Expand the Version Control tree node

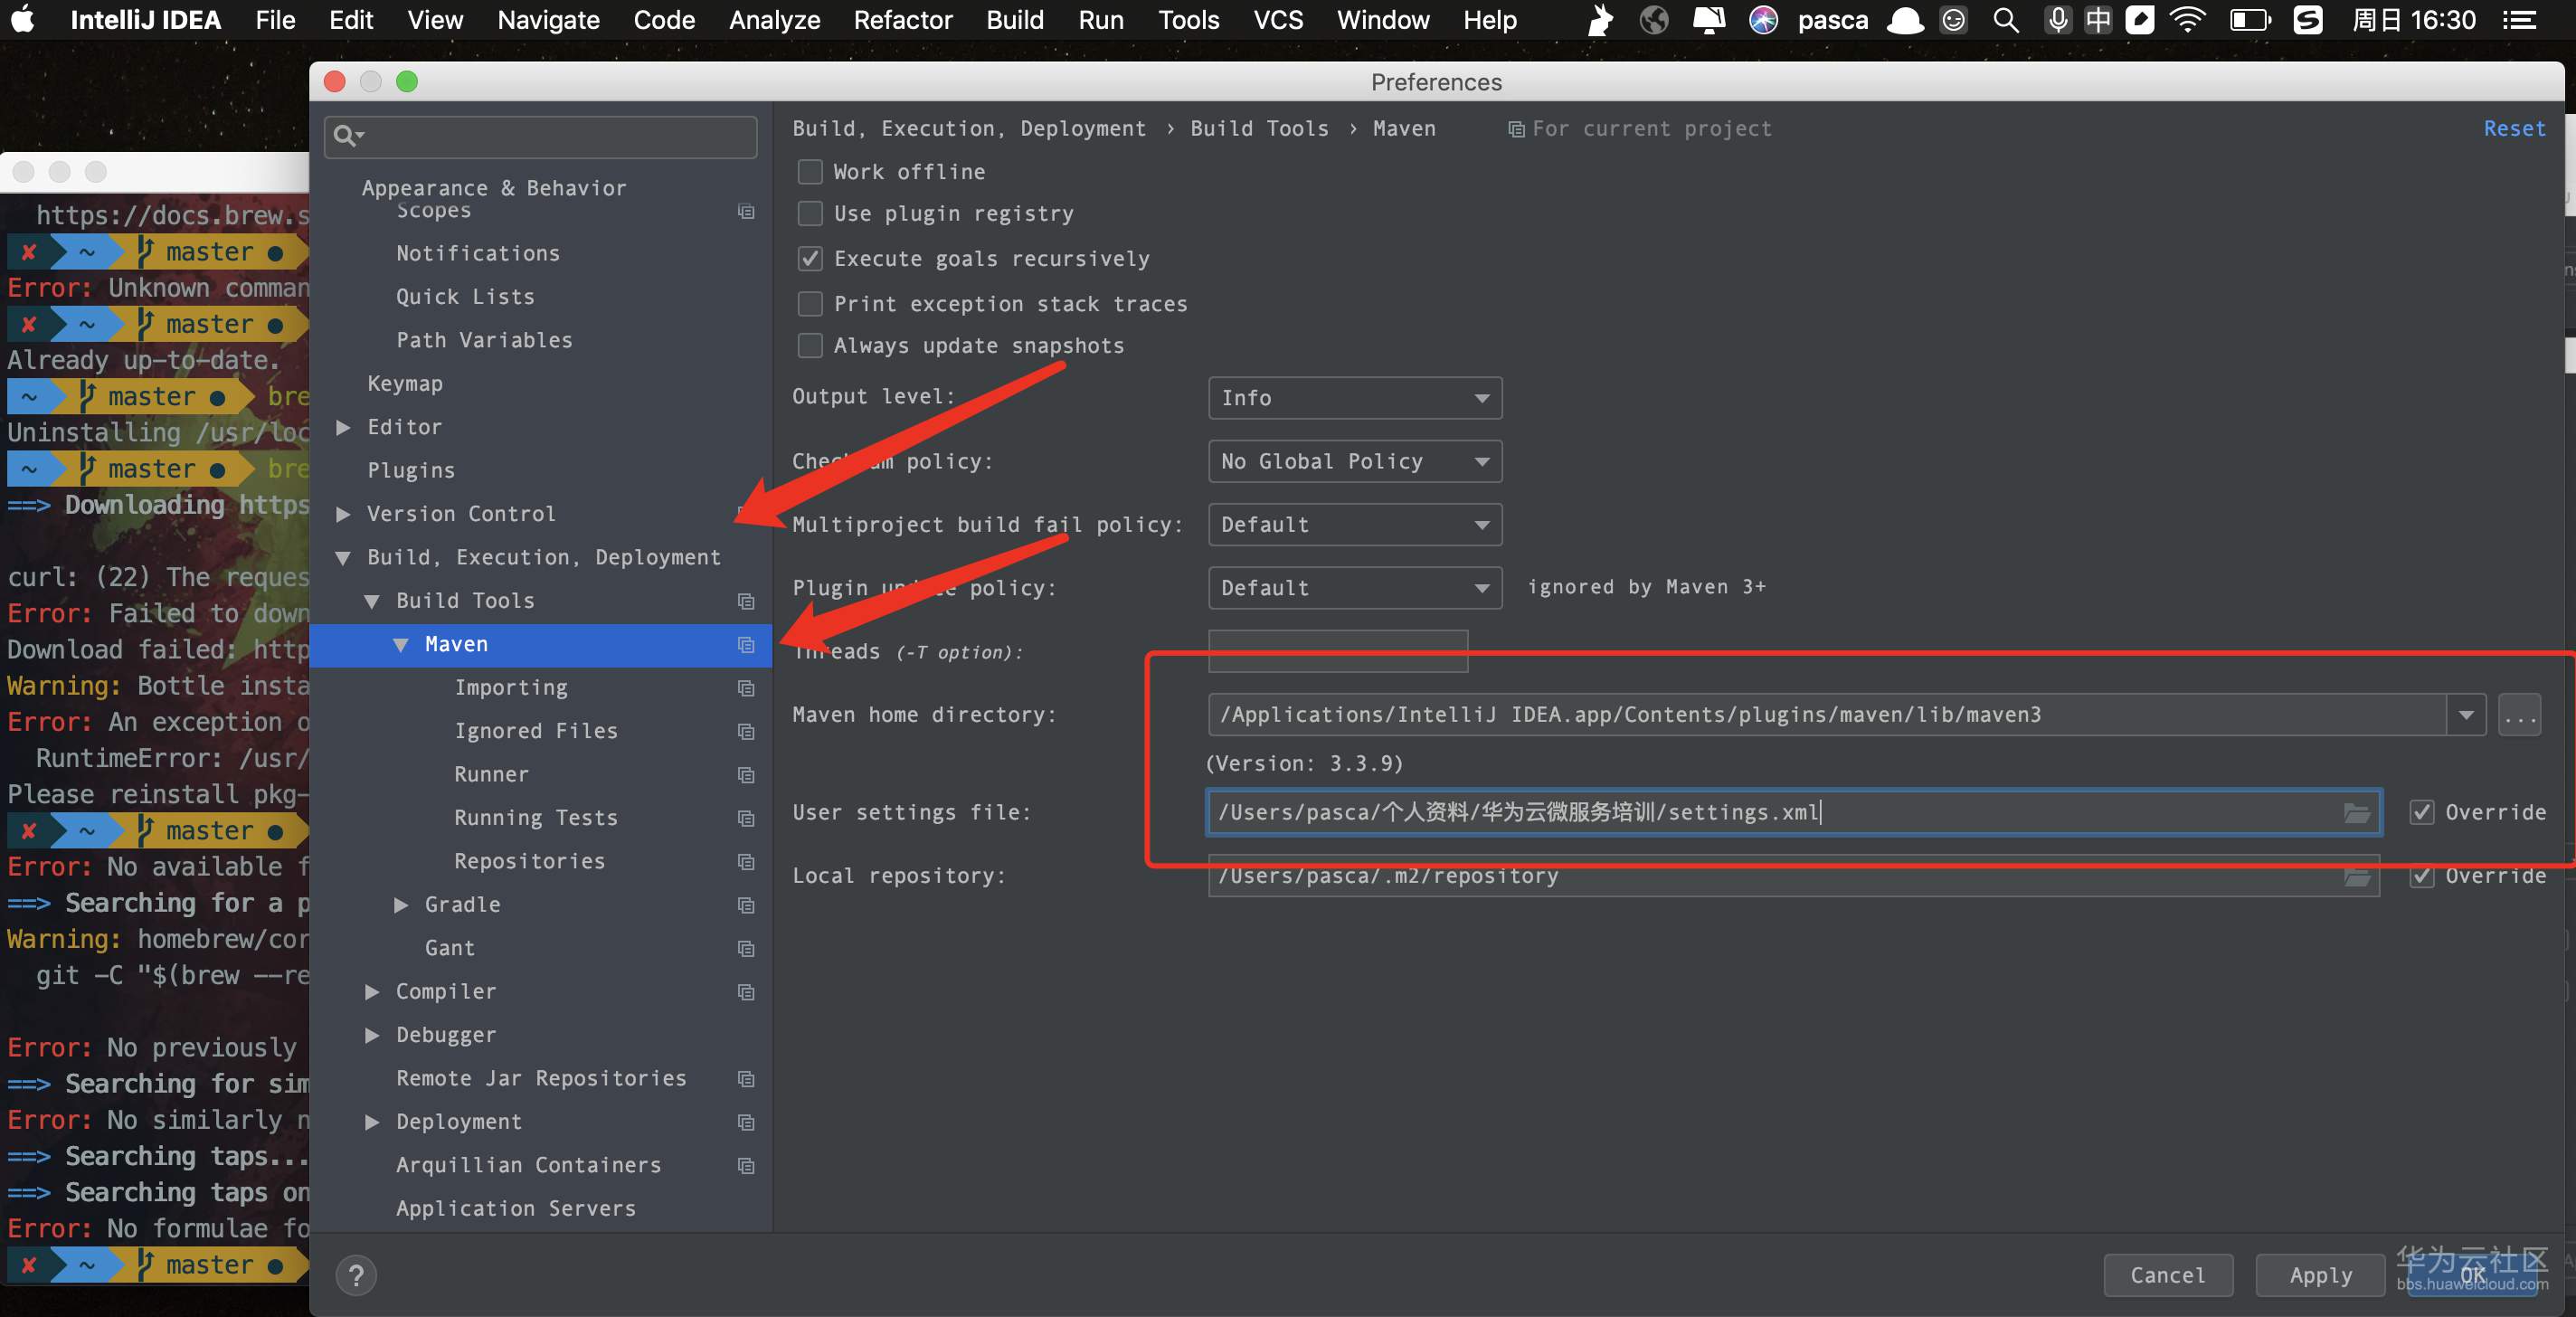coord(343,514)
